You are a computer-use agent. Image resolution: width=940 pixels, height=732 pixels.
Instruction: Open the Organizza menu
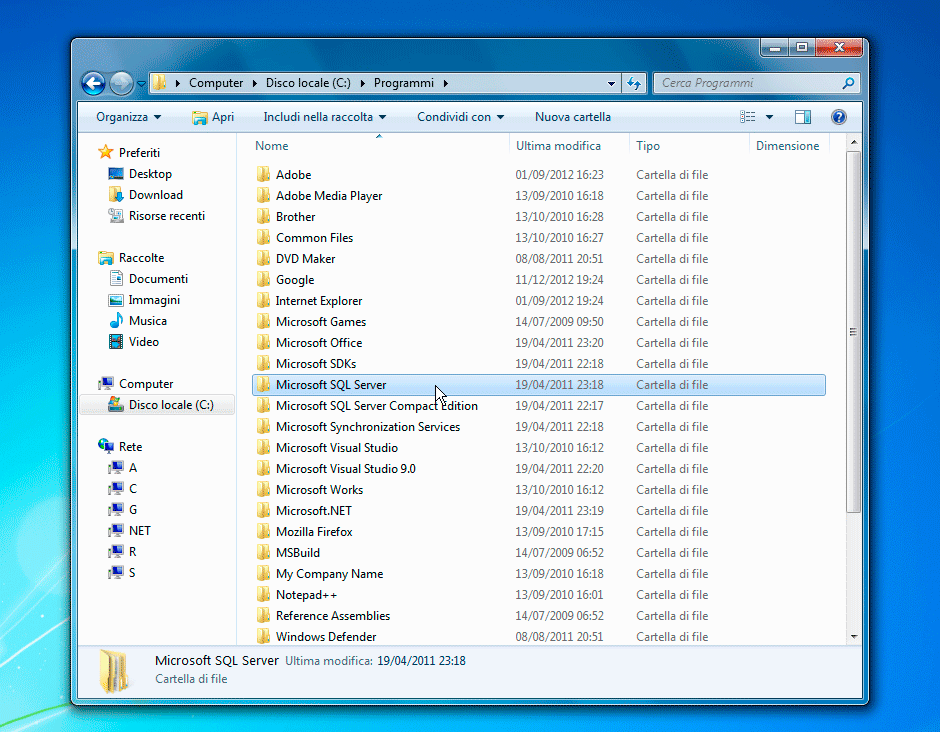(x=128, y=117)
